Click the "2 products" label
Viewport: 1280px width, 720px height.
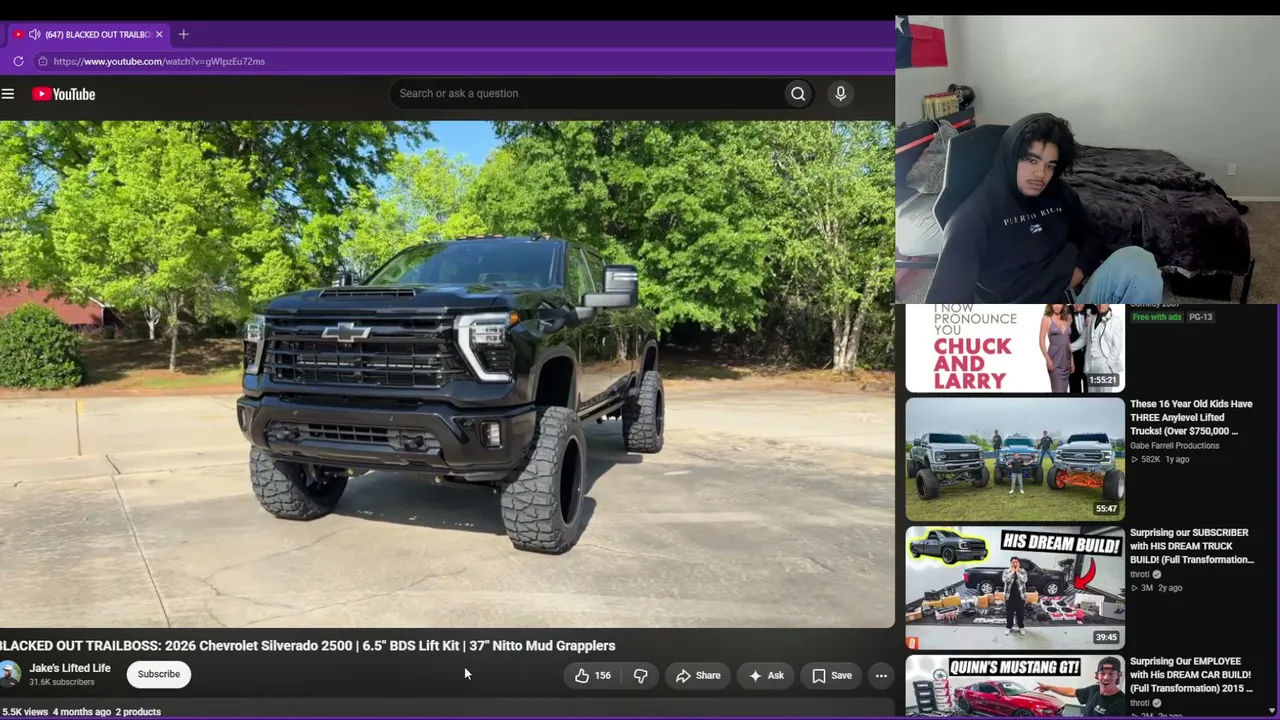tap(138, 712)
